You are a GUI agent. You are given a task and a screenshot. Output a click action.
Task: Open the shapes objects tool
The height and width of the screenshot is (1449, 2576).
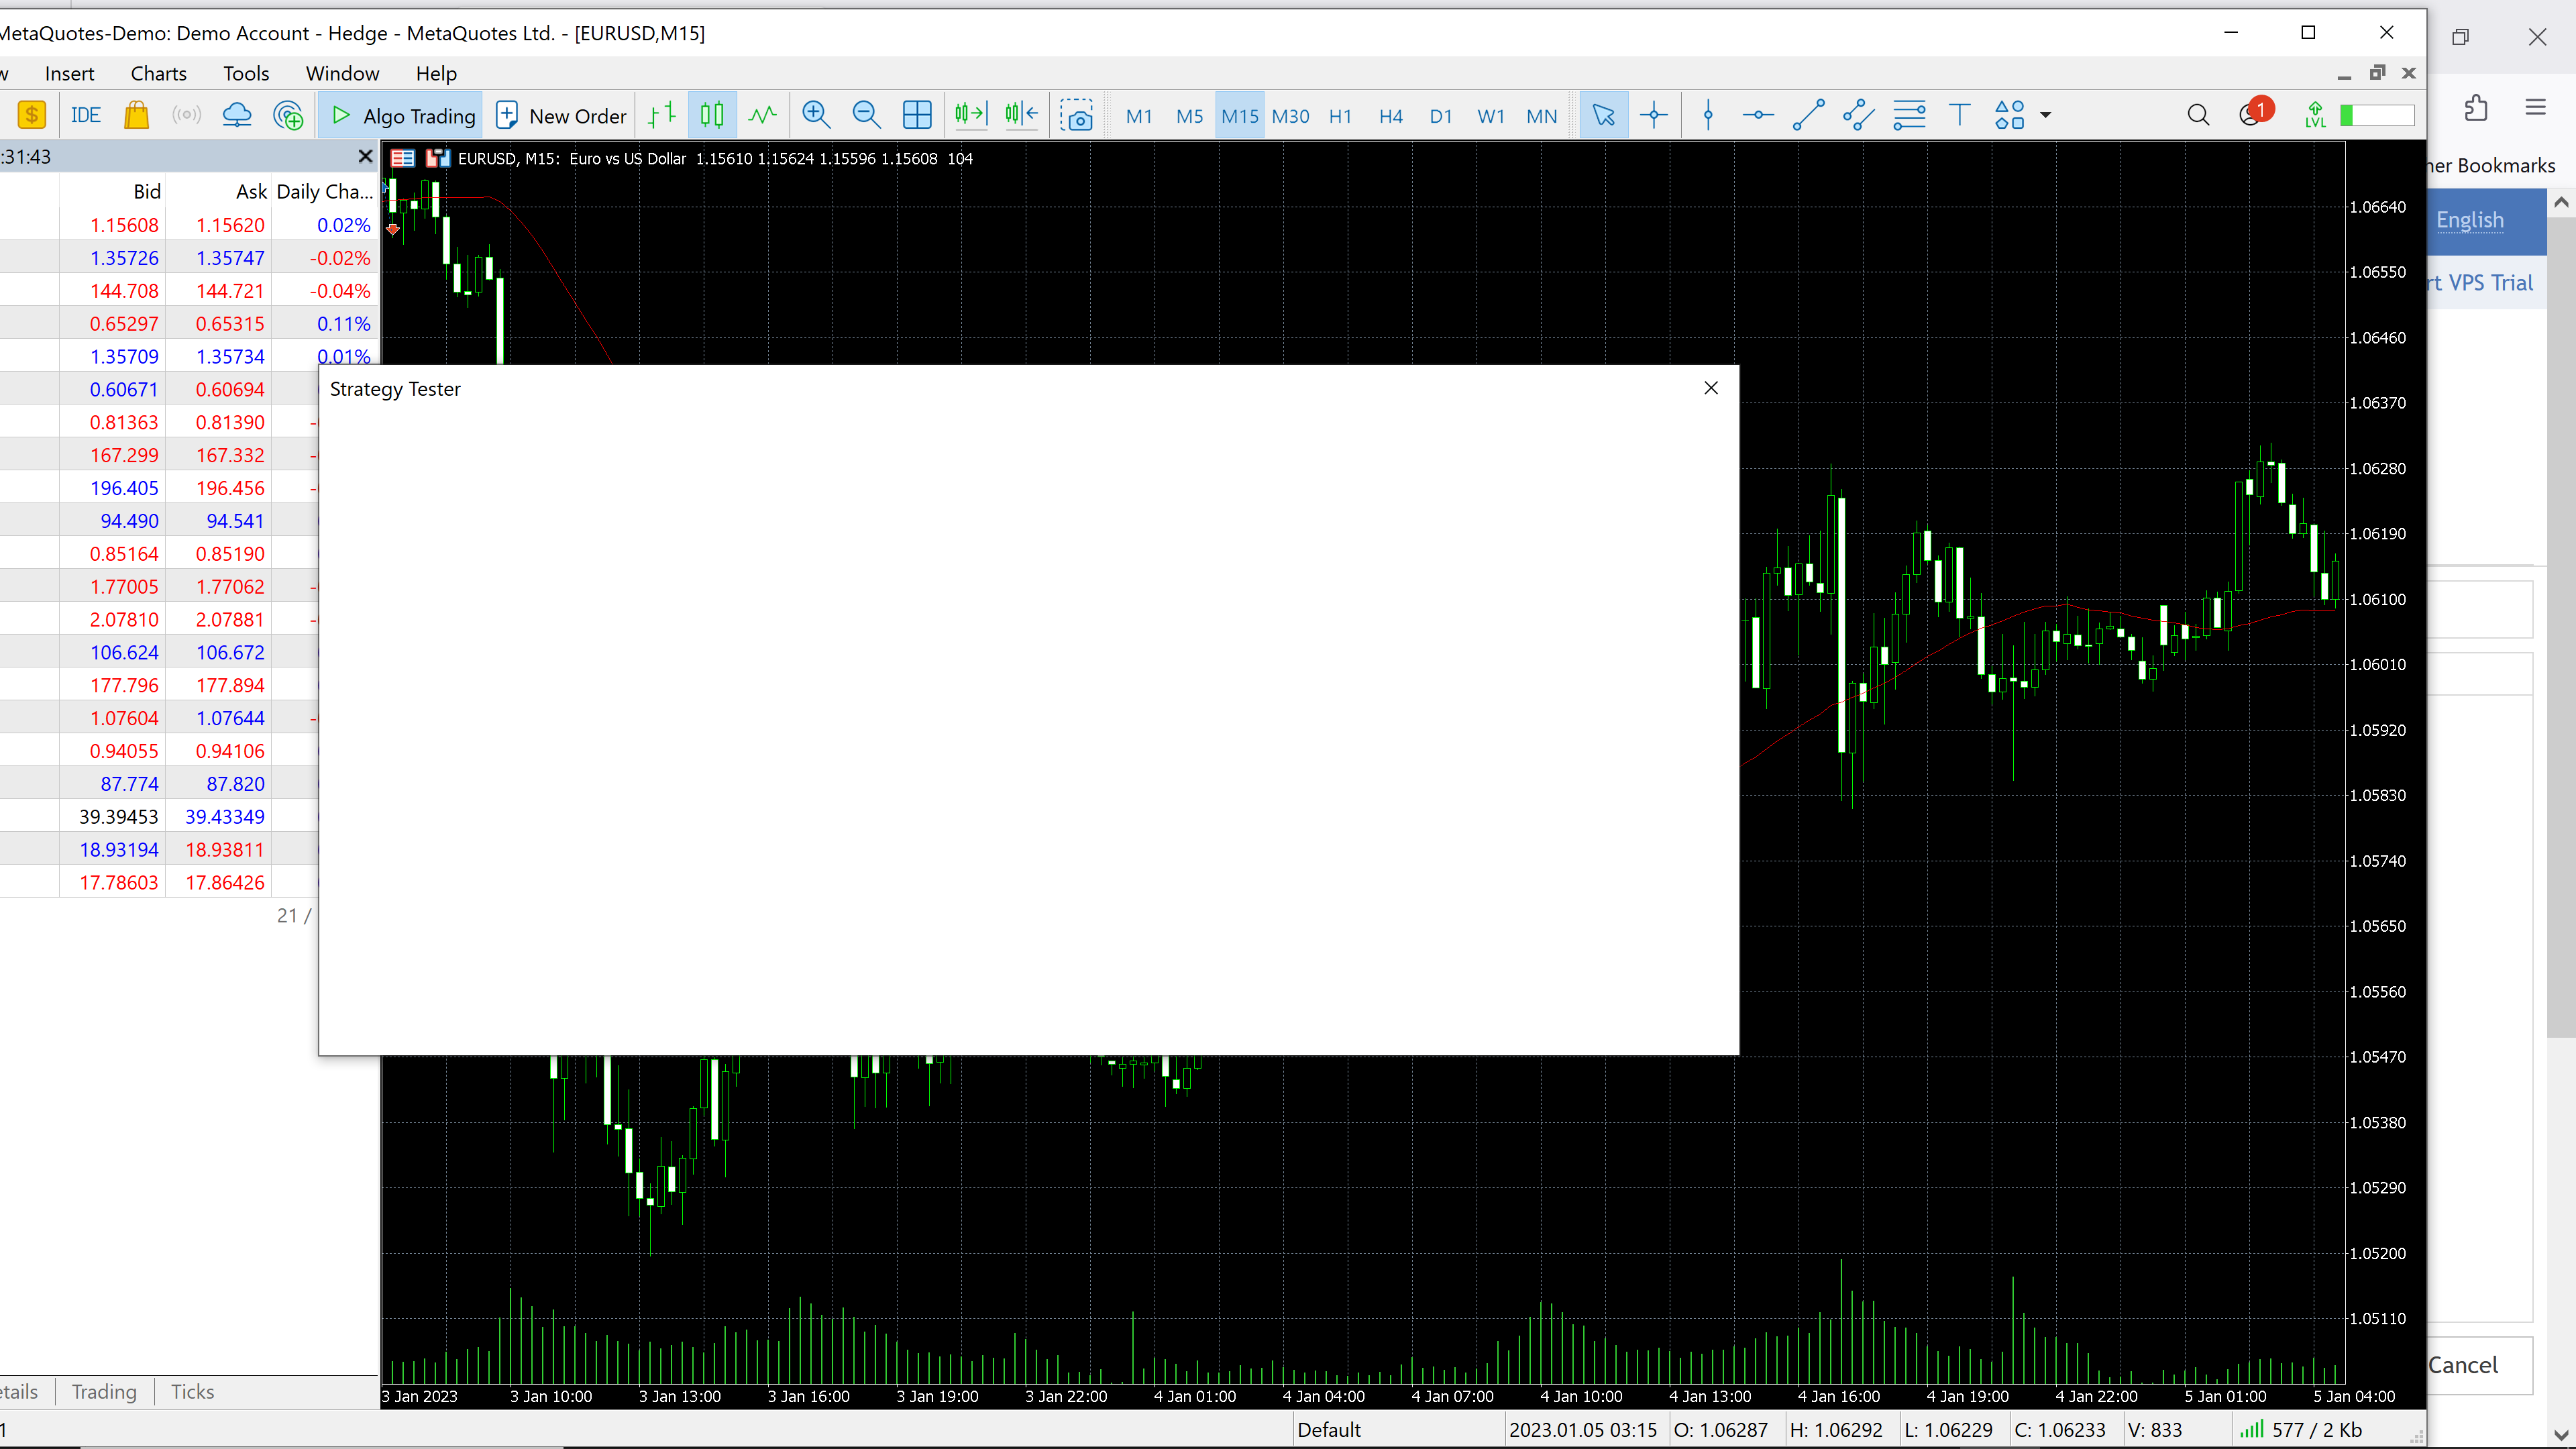pos(2010,115)
